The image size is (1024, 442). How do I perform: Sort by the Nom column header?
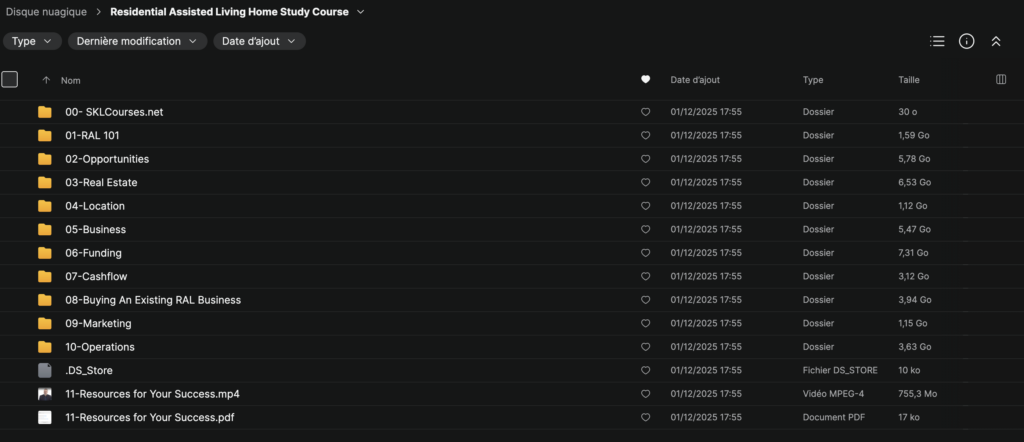(70, 80)
